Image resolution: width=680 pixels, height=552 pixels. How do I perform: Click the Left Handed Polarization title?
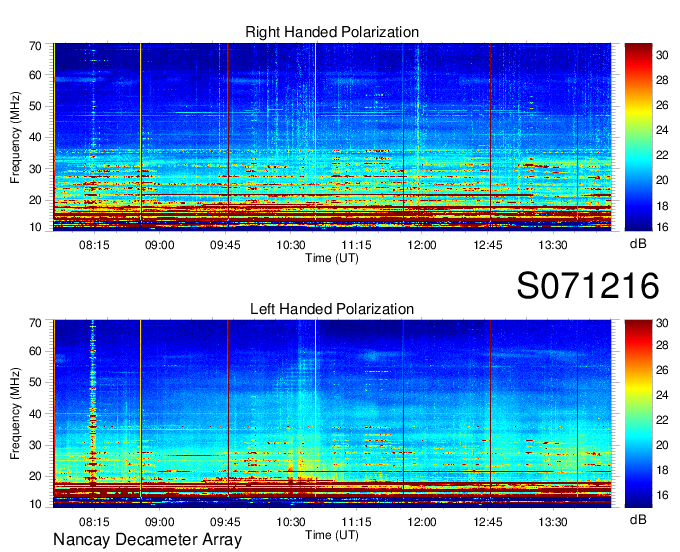[332, 309]
